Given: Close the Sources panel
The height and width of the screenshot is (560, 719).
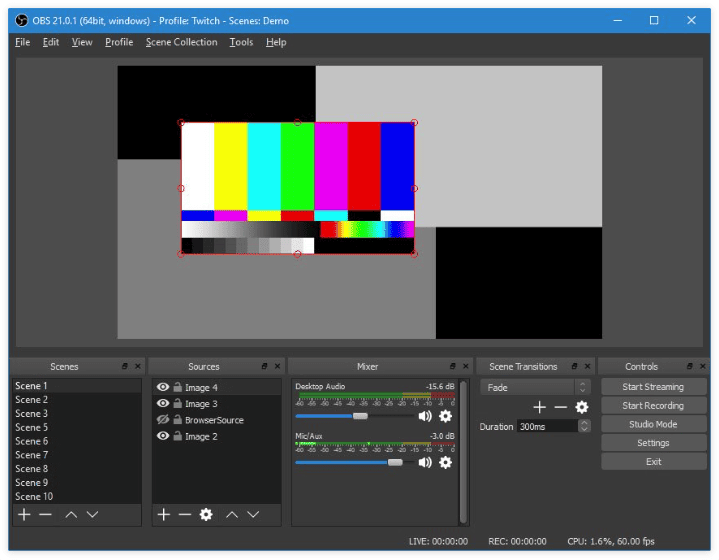Looking at the screenshot, I should 277,366.
